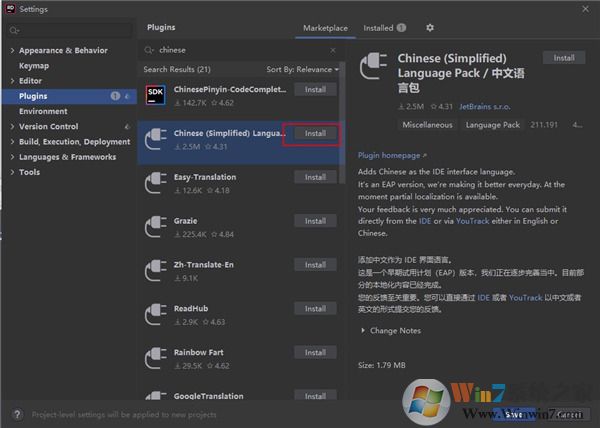Image resolution: width=600 pixels, height=428 pixels.
Task: Click the Language Pack tag
Action: [x=492, y=125]
